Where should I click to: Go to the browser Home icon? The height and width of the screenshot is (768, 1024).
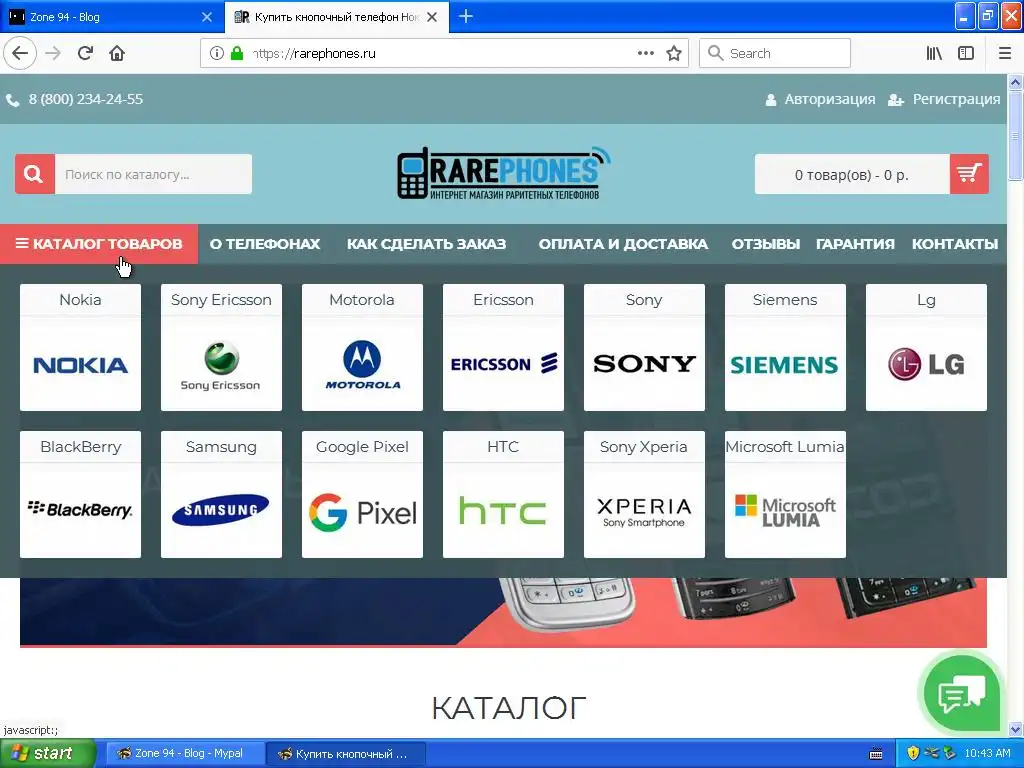117,54
